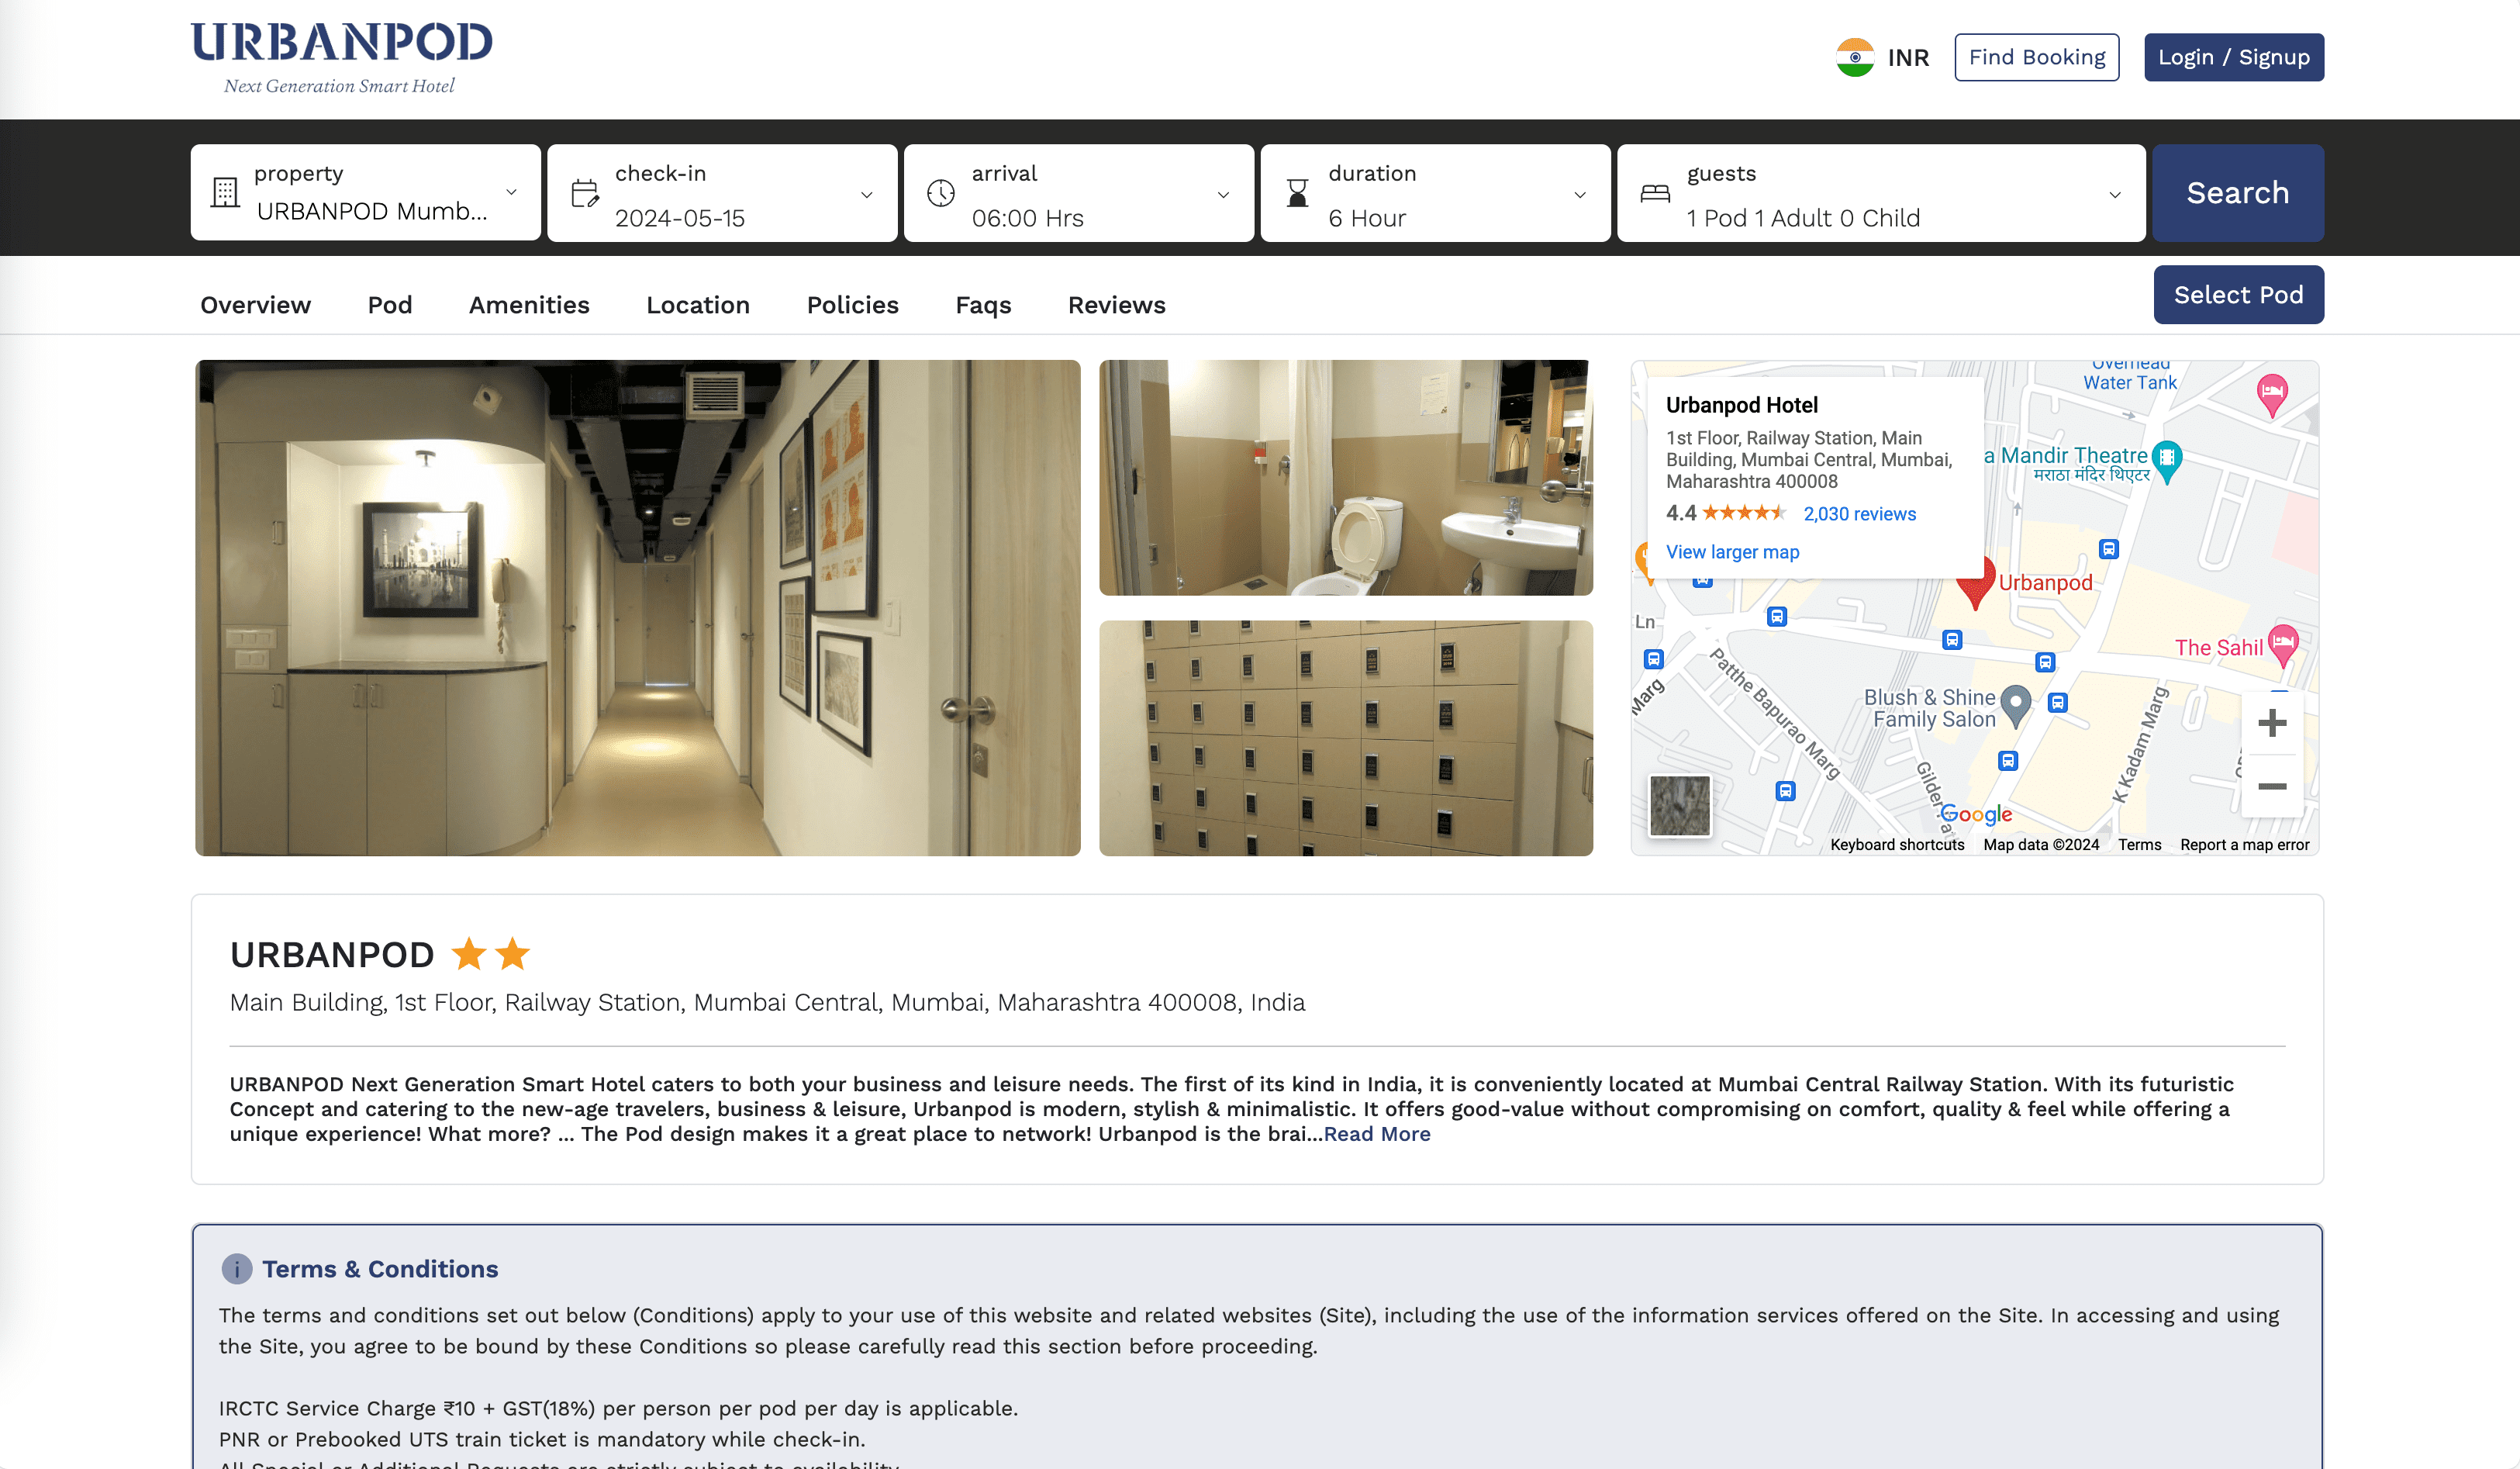Open the Pod tab
Viewport: 2520px width, 1469px height.
[388, 304]
